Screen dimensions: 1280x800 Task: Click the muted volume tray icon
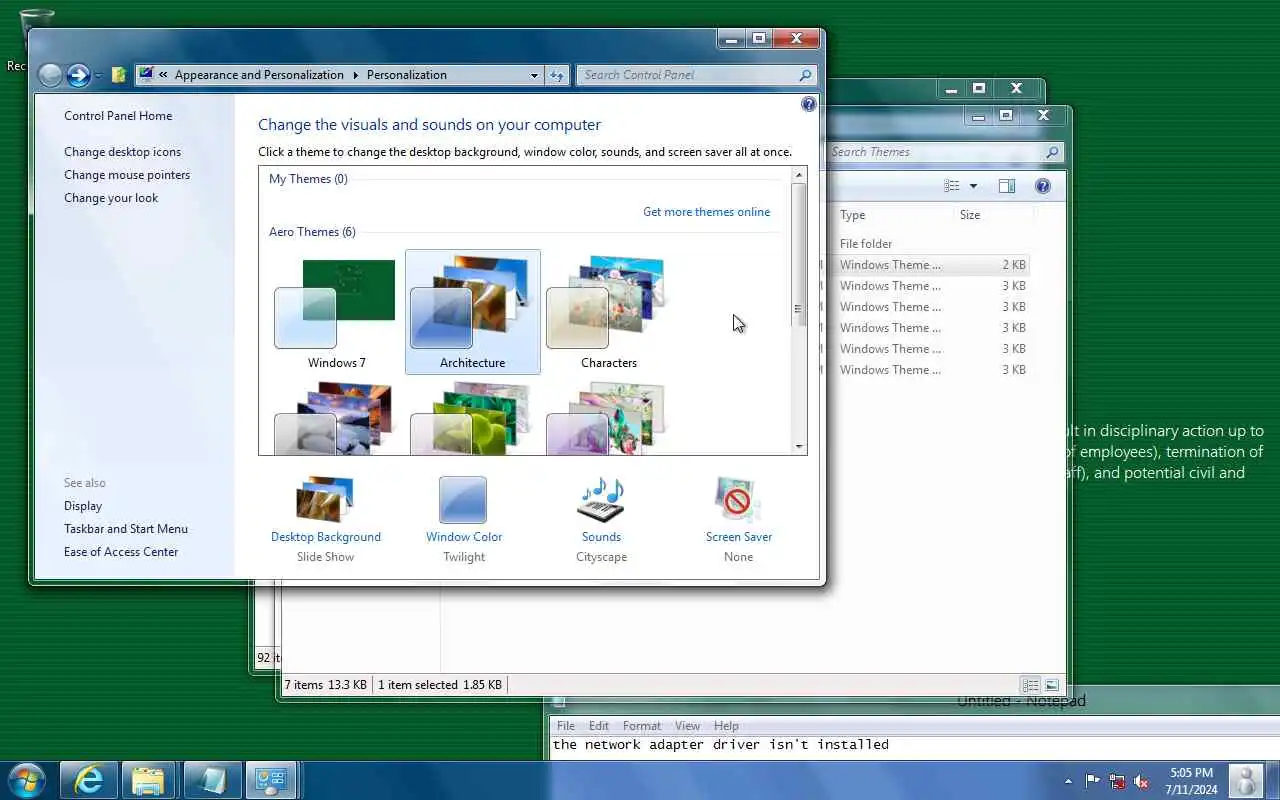click(1141, 782)
